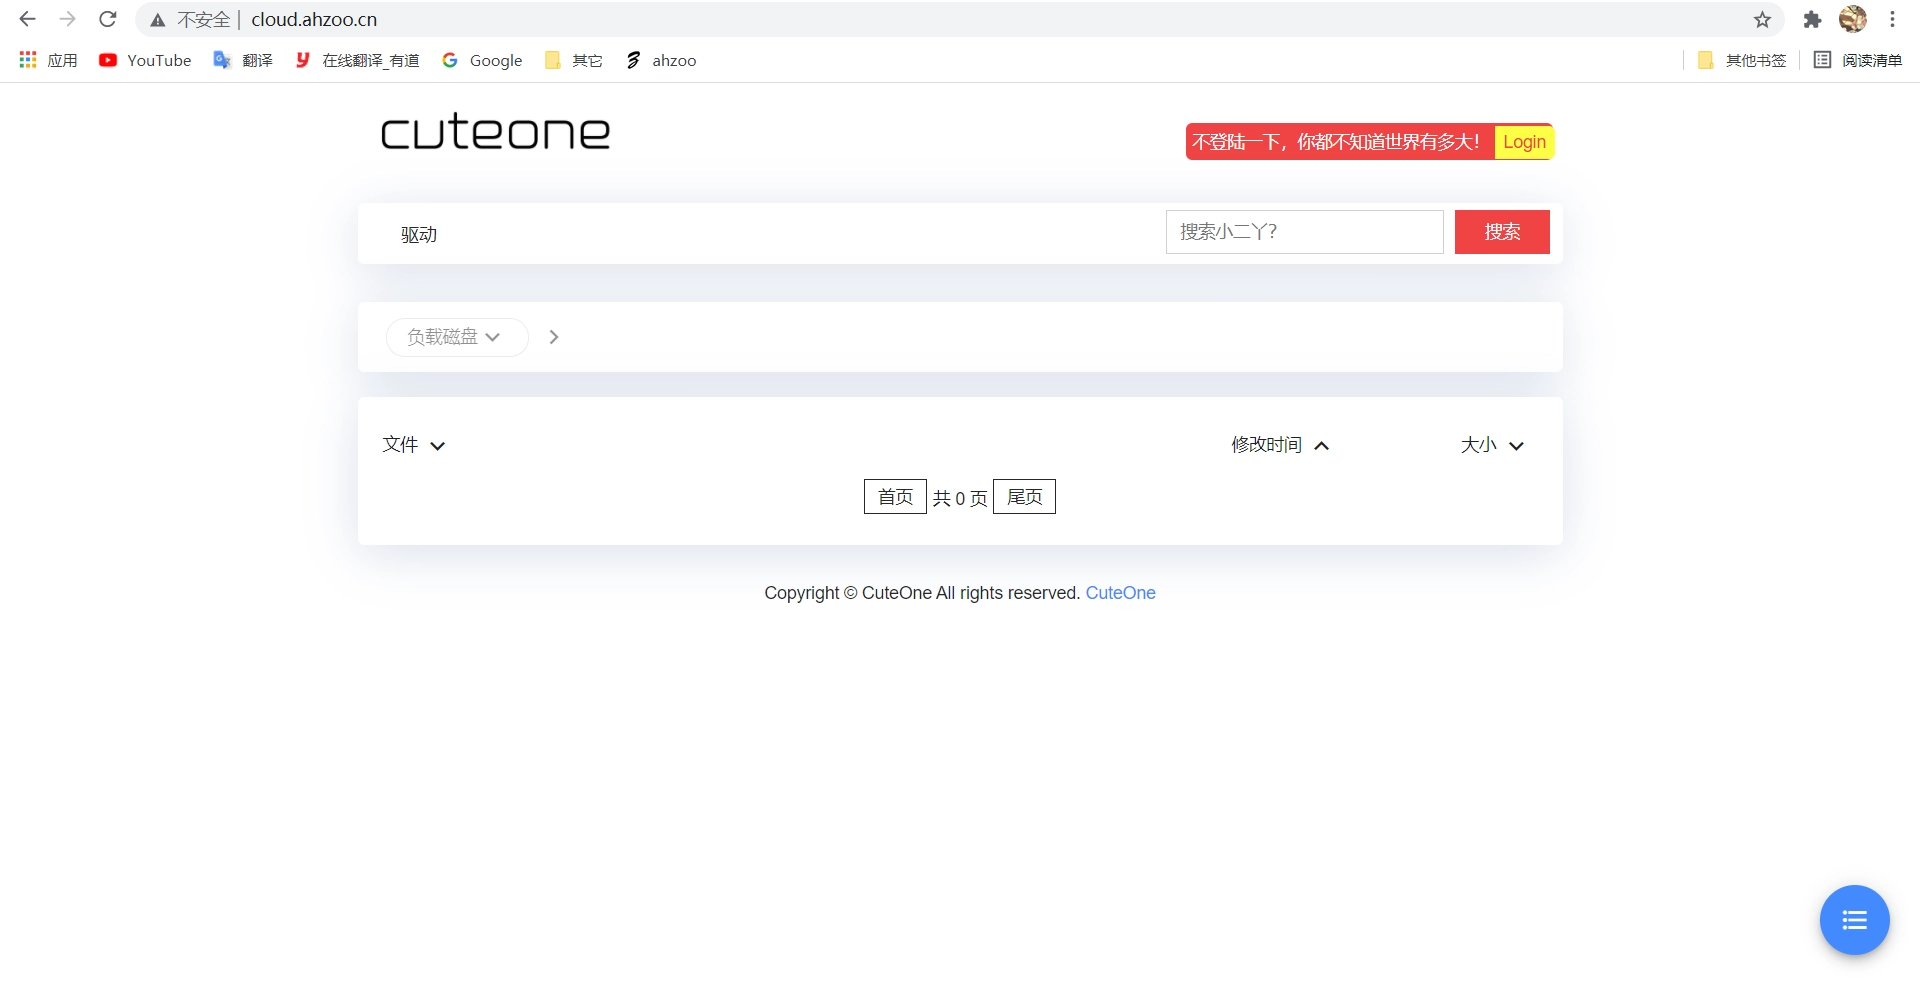Open the browser extensions puzzle icon
The height and width of the screenshot is (984, 1920).
(x=1812, y=19)
